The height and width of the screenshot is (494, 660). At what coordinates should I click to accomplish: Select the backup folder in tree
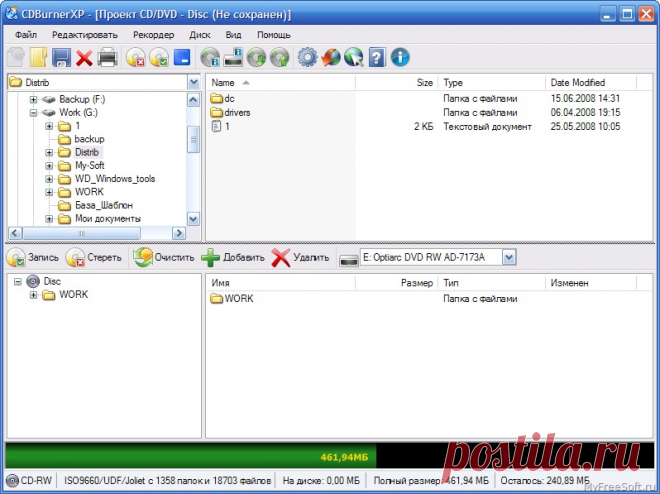89,139
